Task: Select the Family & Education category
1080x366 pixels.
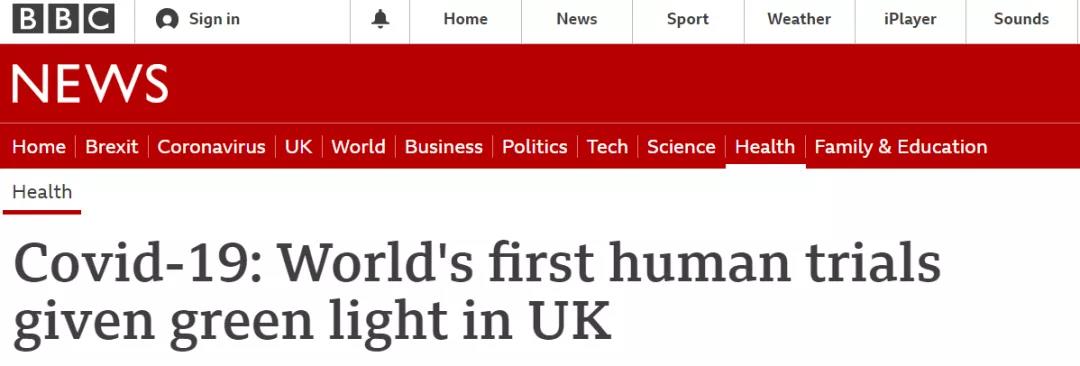Action: pos(901,147)
